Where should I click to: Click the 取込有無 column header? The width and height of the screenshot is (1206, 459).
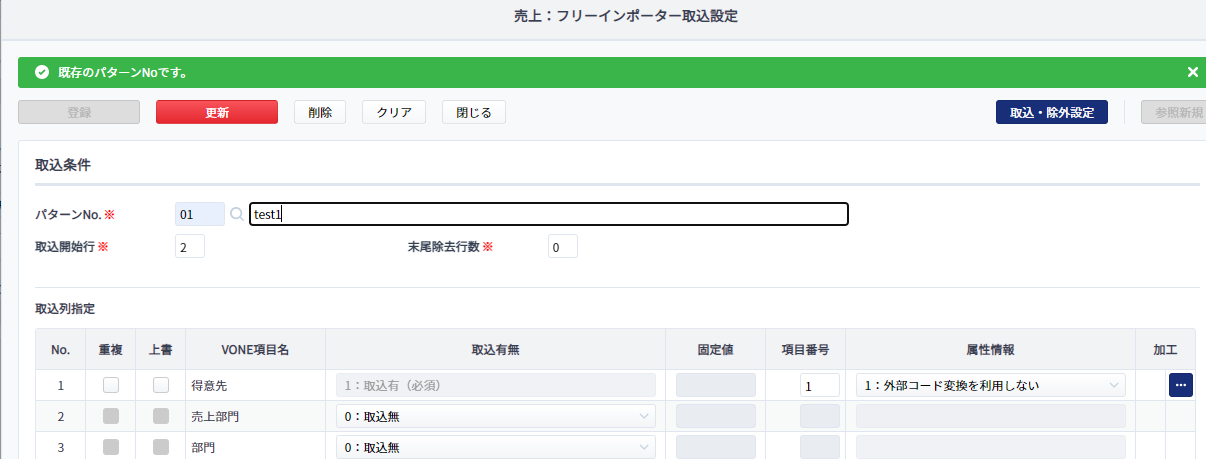[x=495, y=350]
